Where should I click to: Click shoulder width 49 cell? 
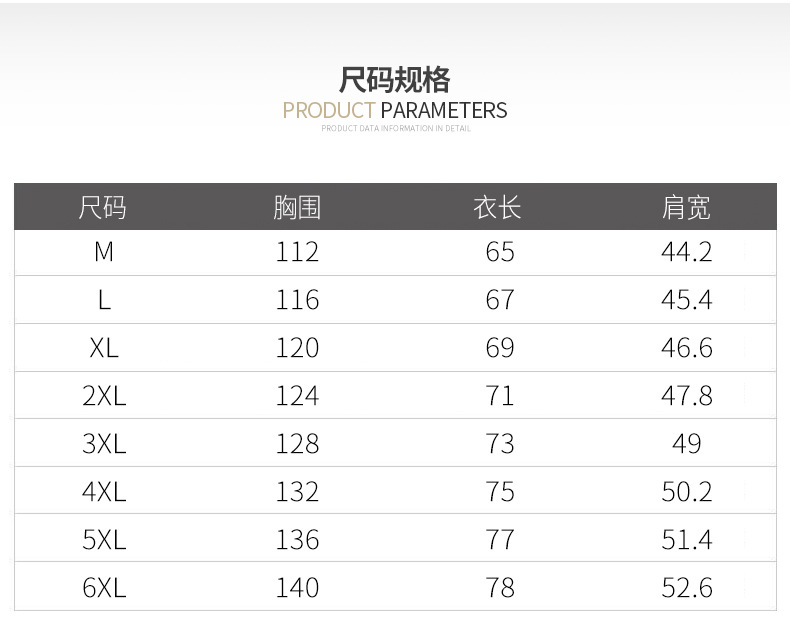click(x=686, y=444)
